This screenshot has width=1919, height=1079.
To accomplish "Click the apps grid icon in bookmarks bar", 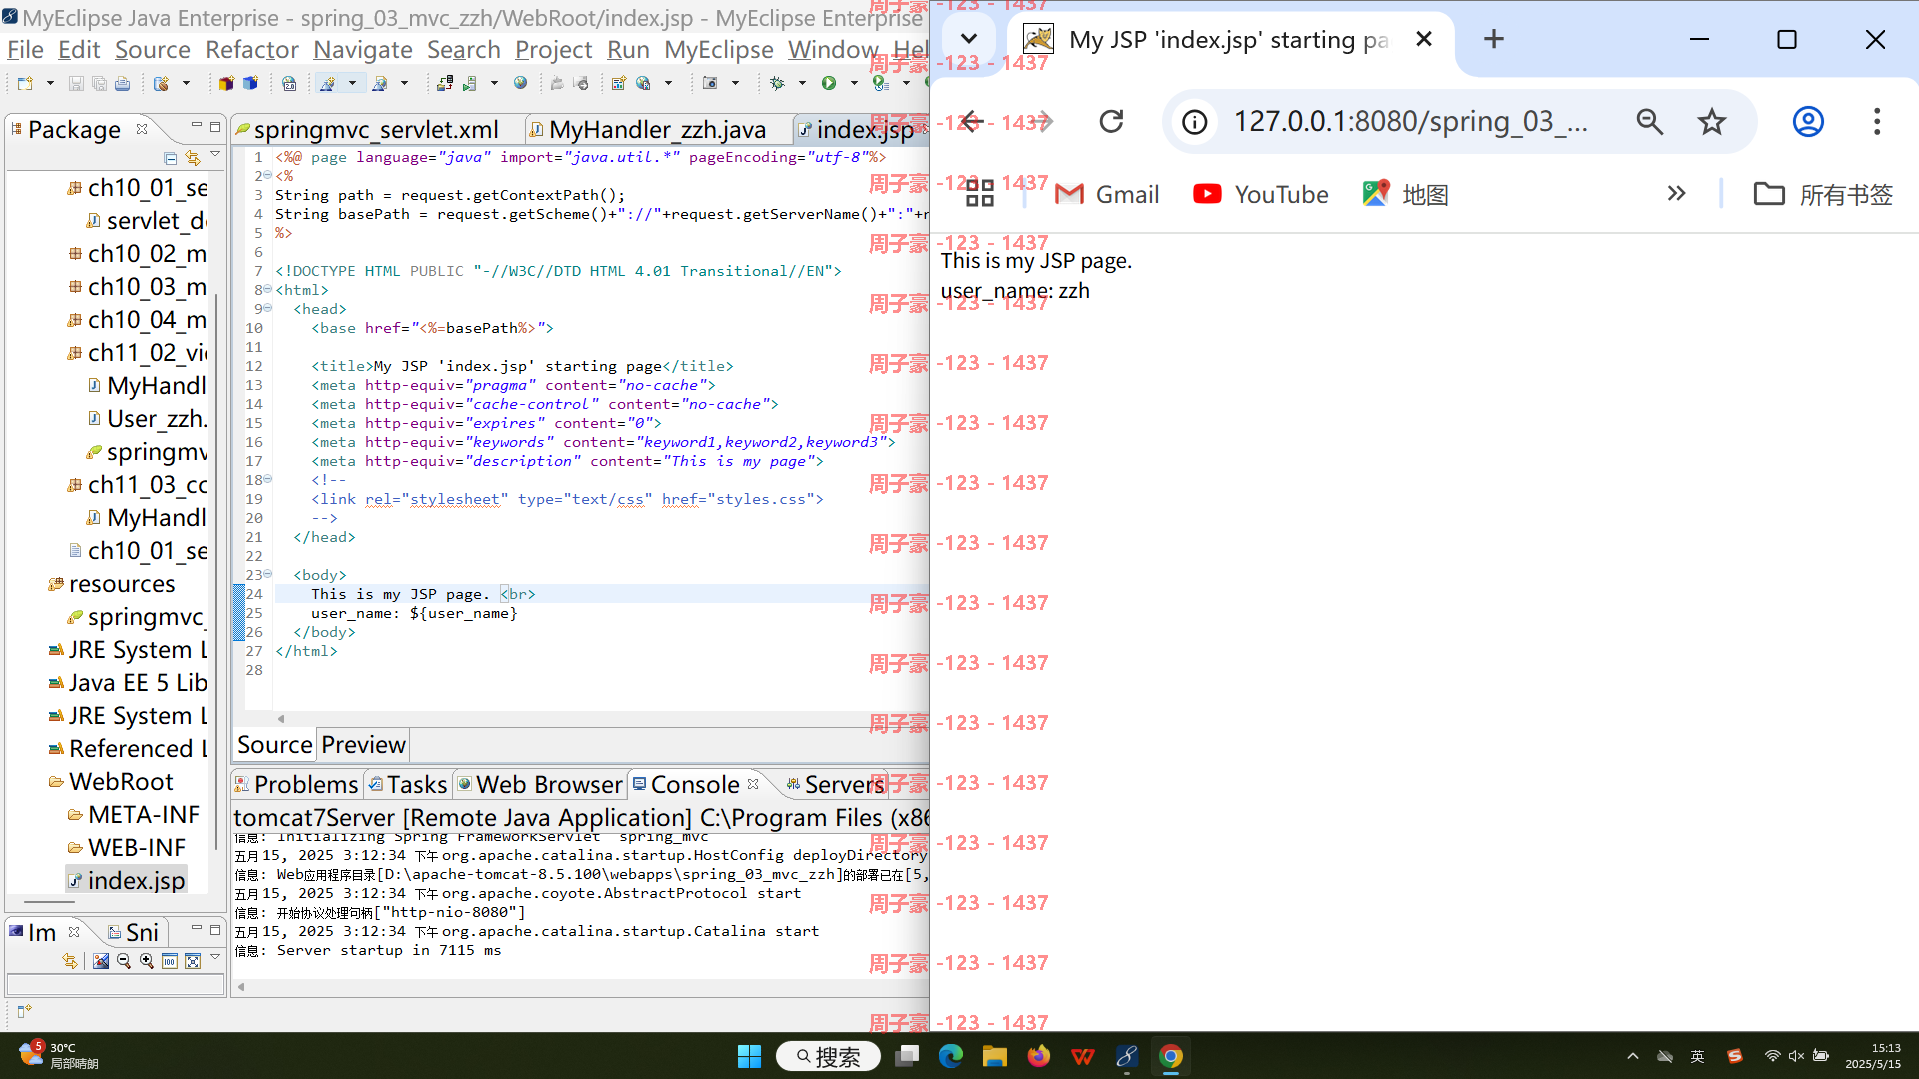I will 980,194.
